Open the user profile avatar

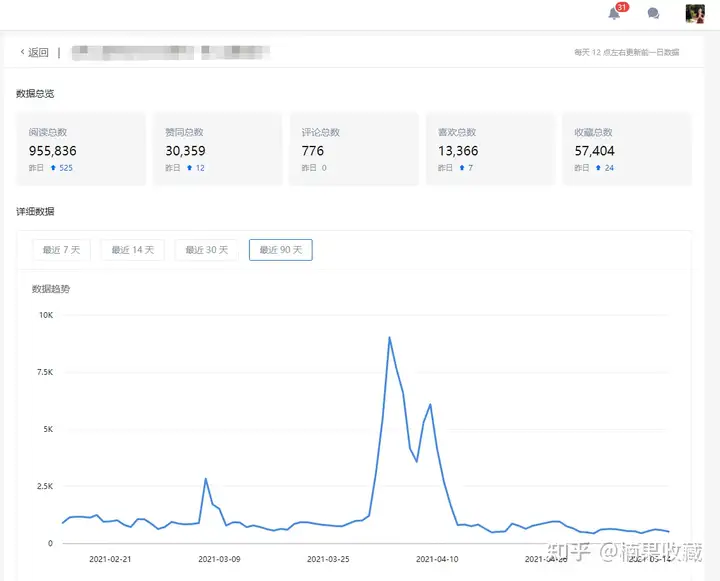[x=695, y=14]
